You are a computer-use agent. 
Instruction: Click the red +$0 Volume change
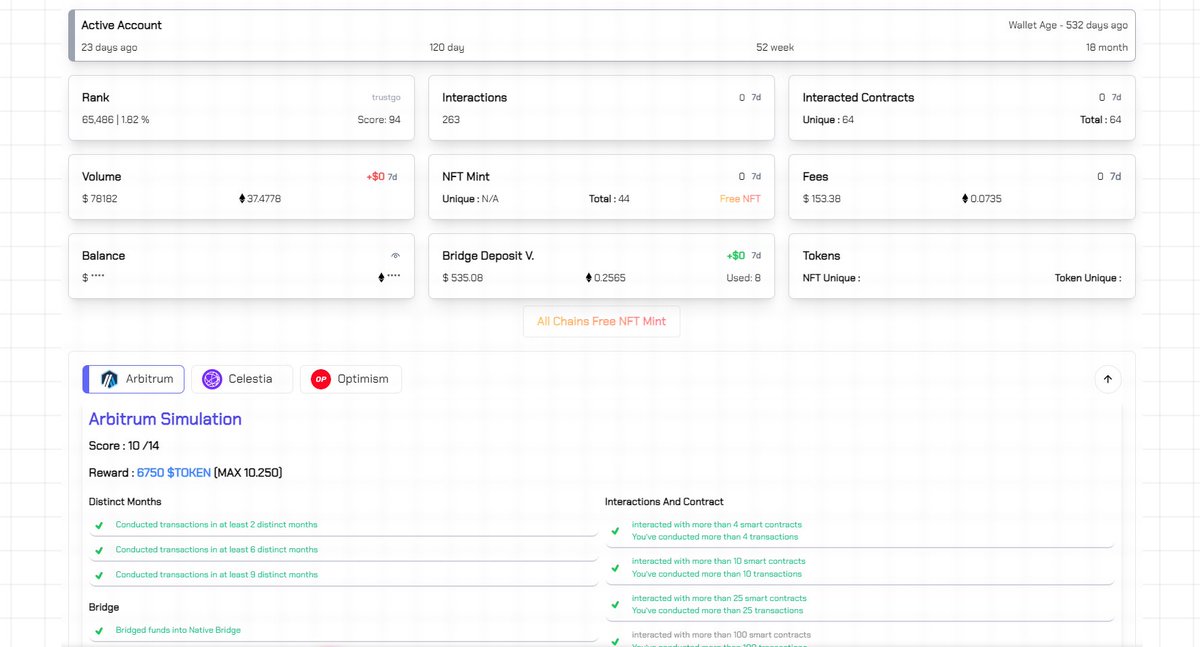click(x=375, y=177)
